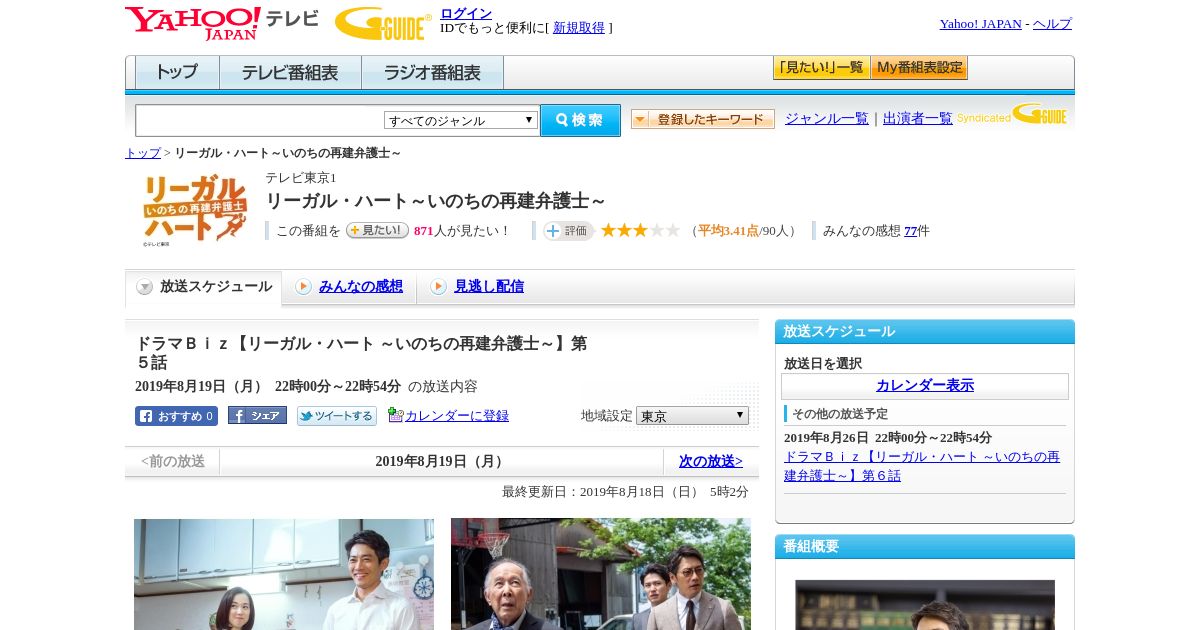
Task: Go to Yahoo! JAPAN link
Action: [980, 24]
